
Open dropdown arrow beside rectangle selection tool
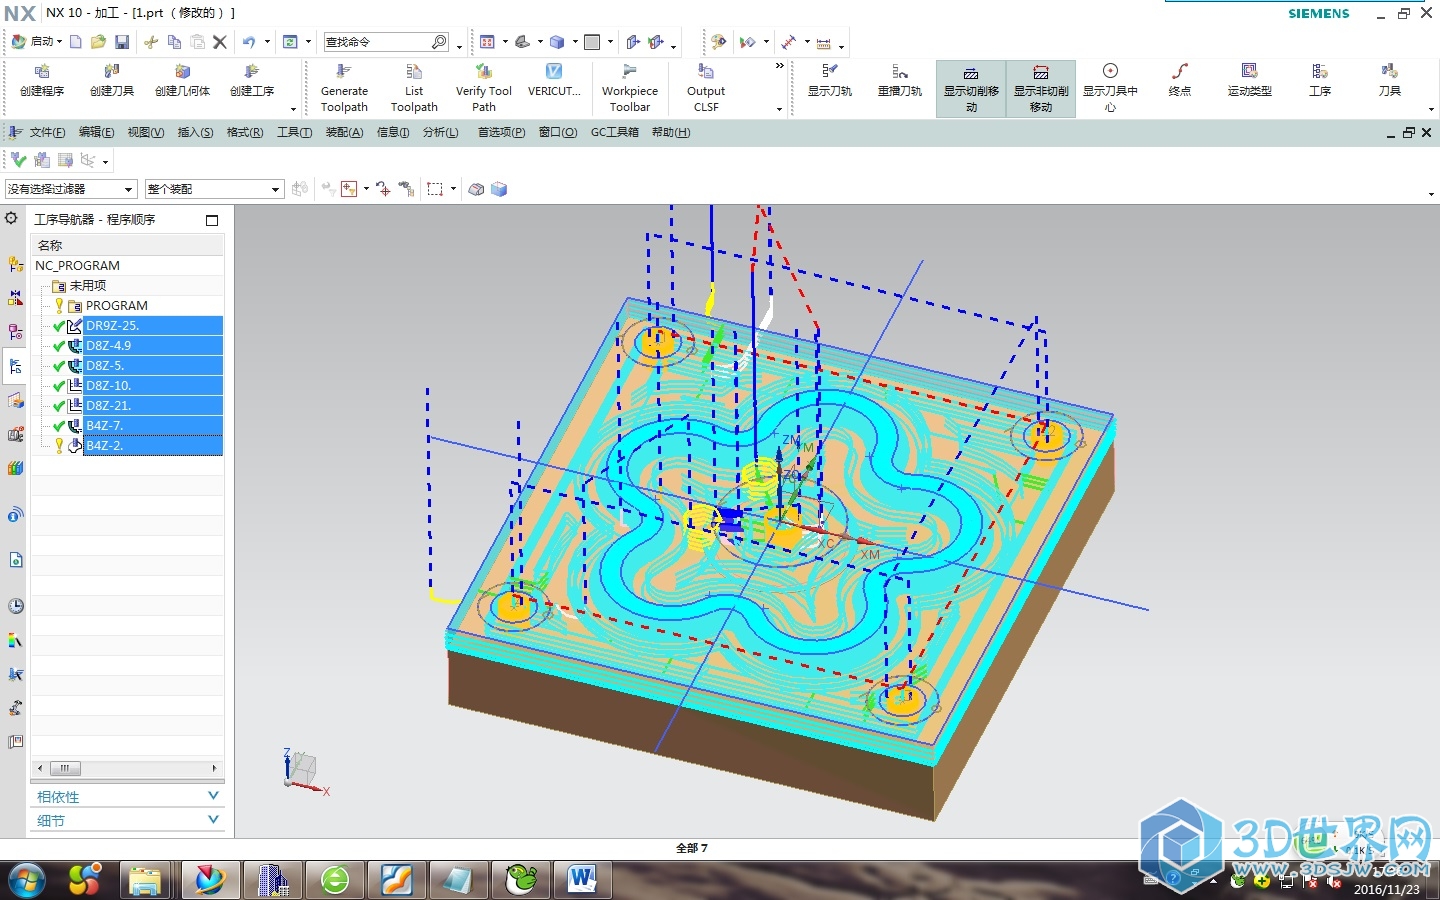pyautogui.click(x=453, y=189)
